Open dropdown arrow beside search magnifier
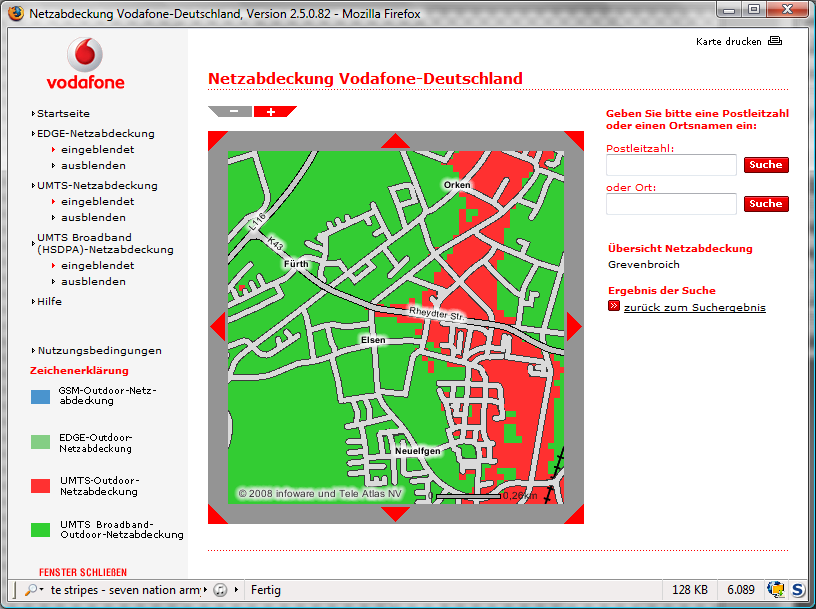Viewport: 816px width, 609px height. [42, 590]
